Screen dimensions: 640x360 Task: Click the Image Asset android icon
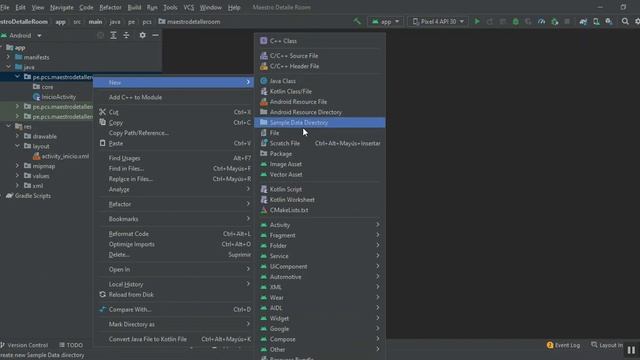pyautogui.click(x=264, y=164)
